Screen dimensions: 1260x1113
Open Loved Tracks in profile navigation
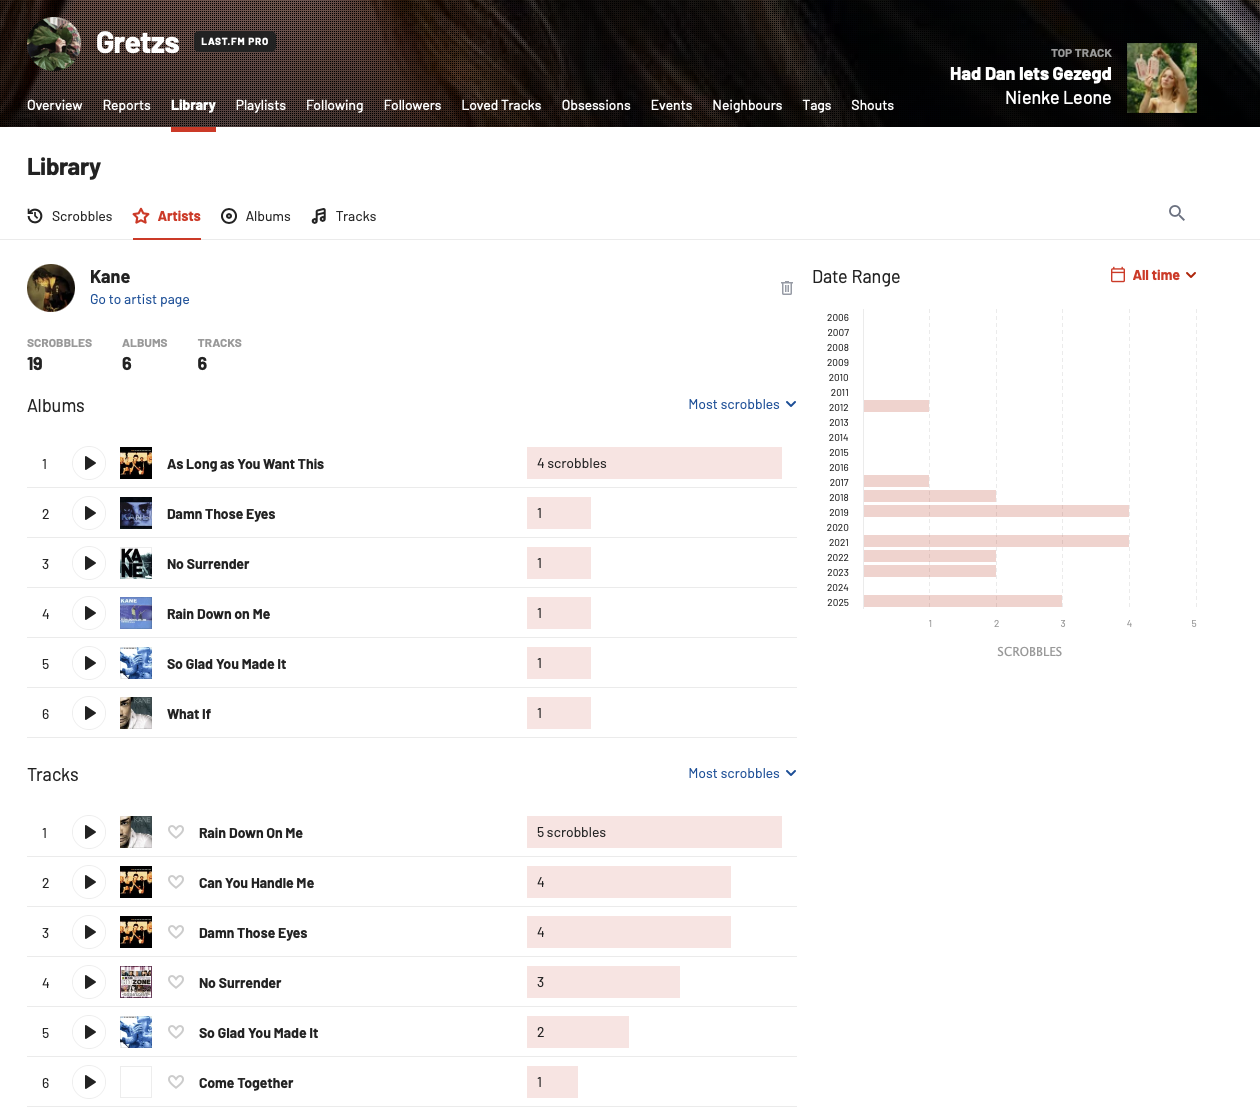pyautogui.click(x=501, y=105)
